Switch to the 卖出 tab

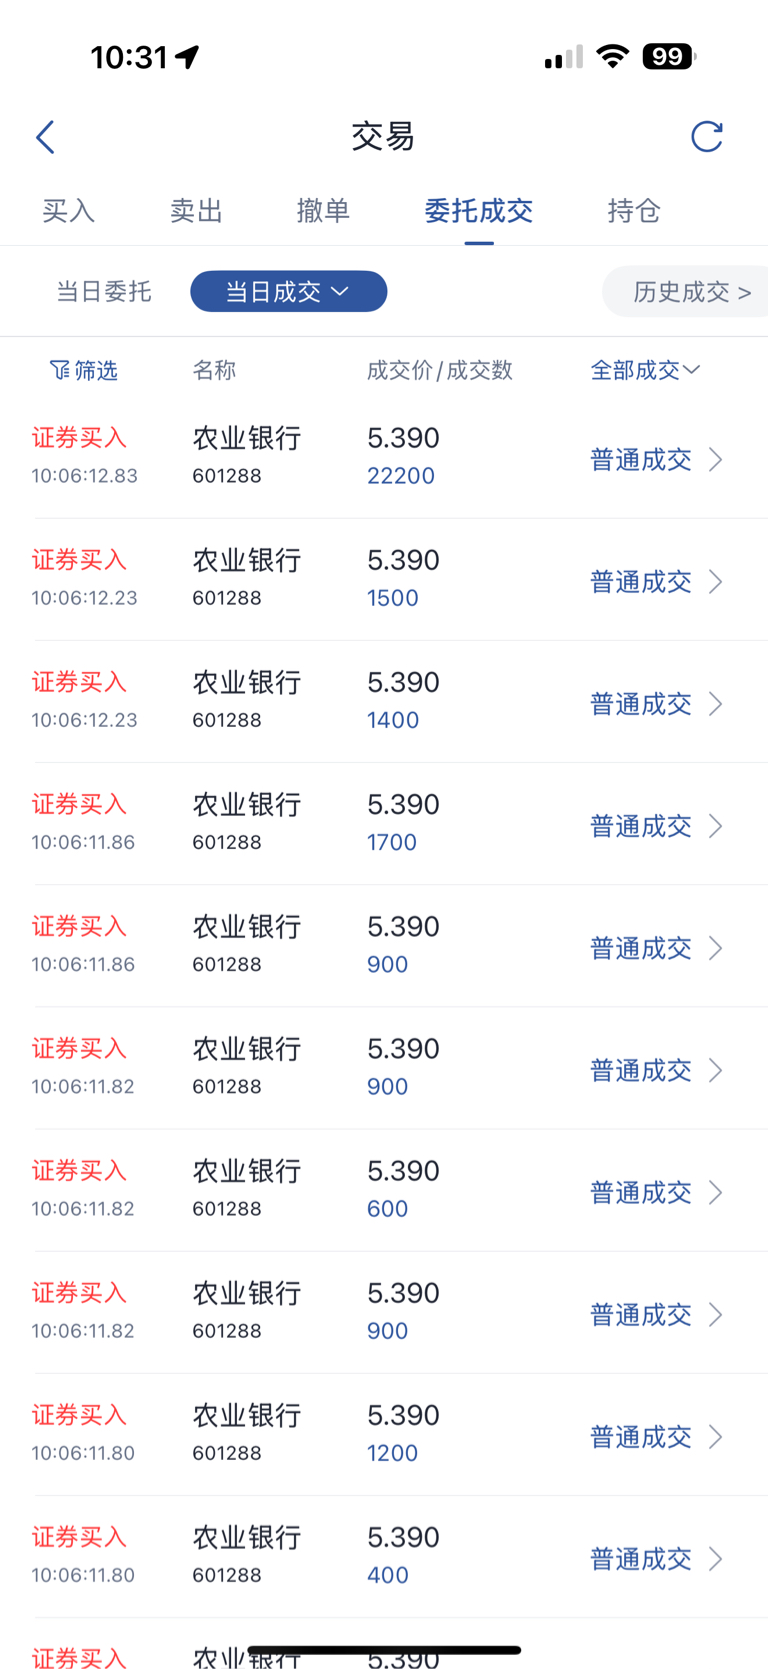[196, 211]
